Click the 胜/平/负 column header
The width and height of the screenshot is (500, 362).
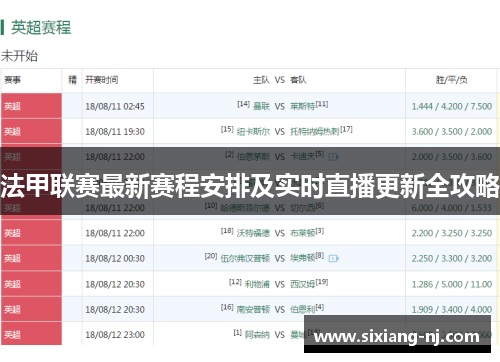(x=452, y=80)
